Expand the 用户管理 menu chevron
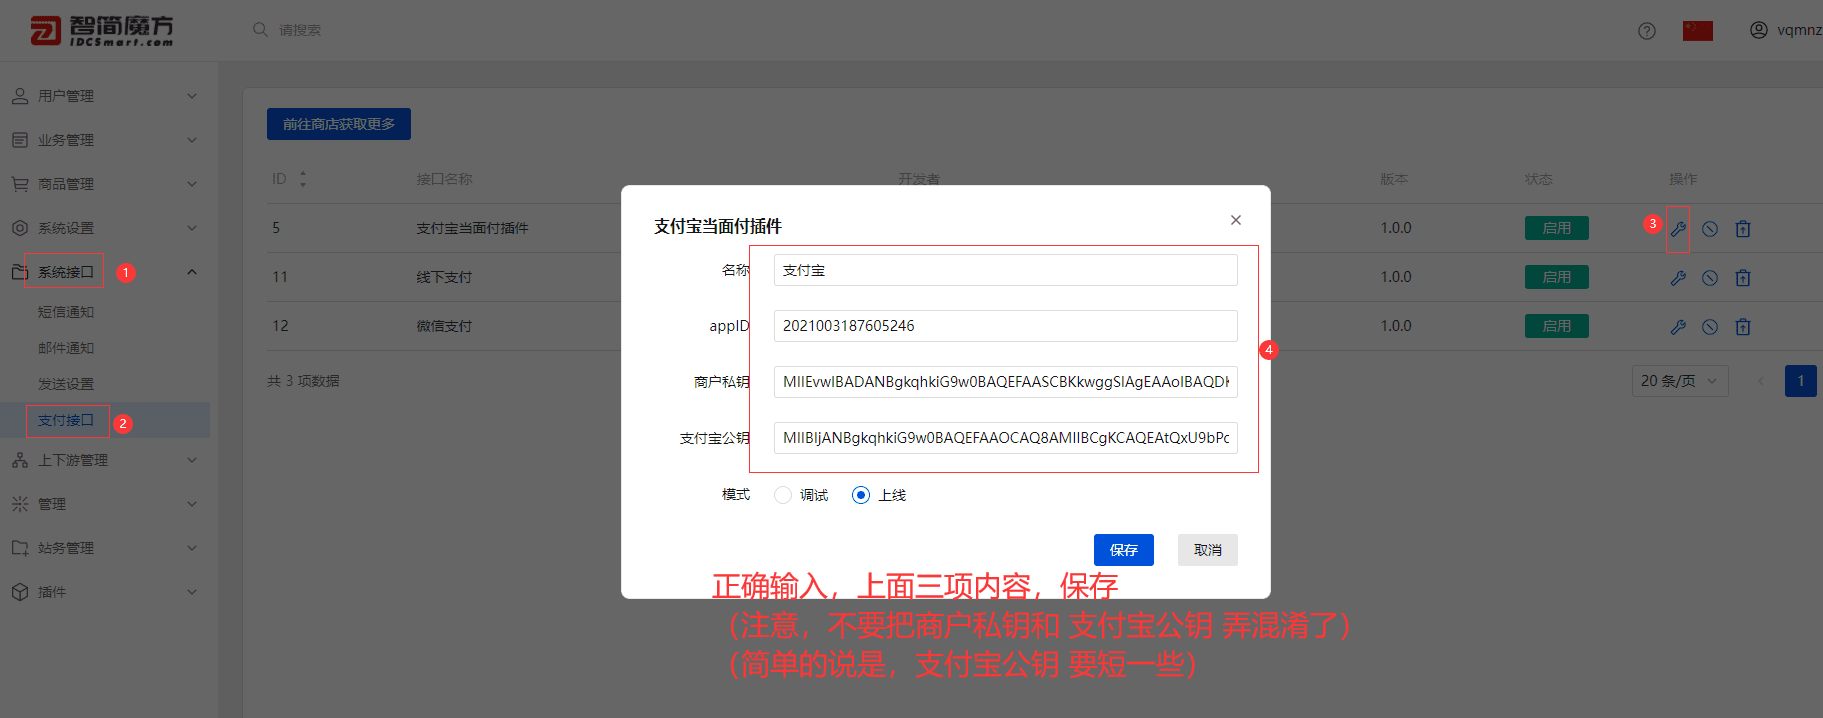 tap(192, 96)
